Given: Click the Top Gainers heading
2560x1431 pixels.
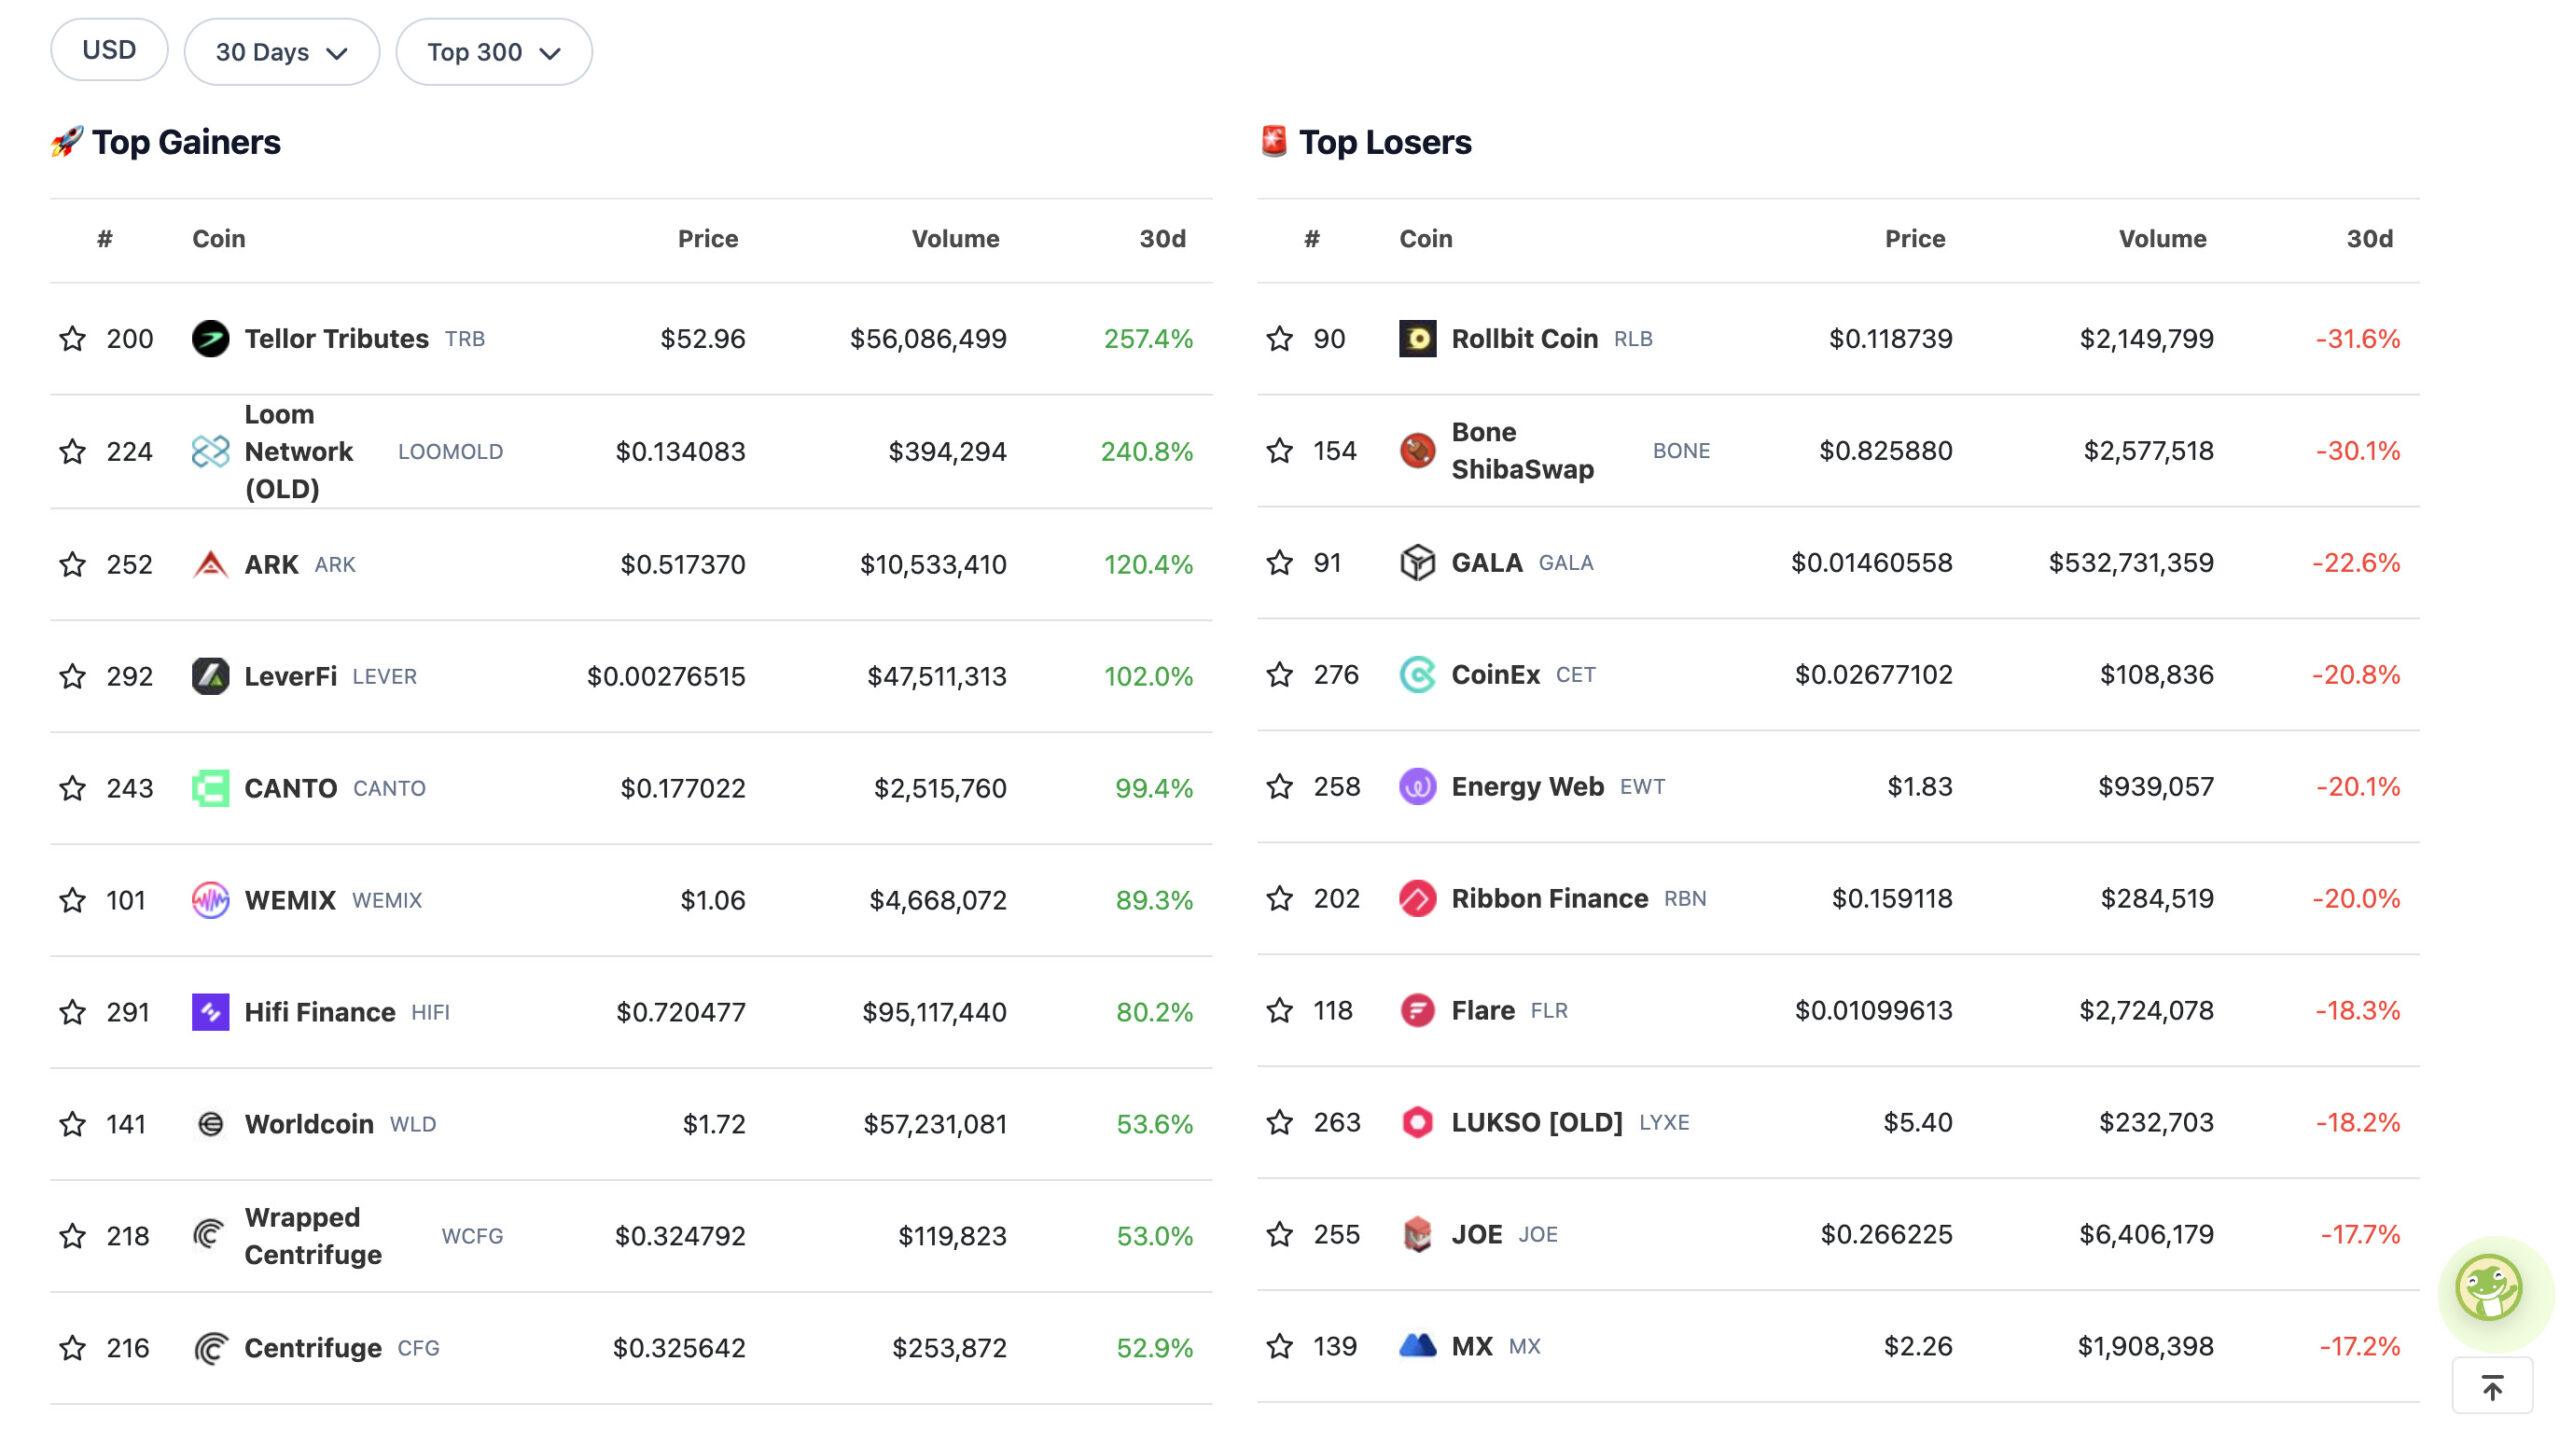Looking at the screenshot, I should click(186, 142).
